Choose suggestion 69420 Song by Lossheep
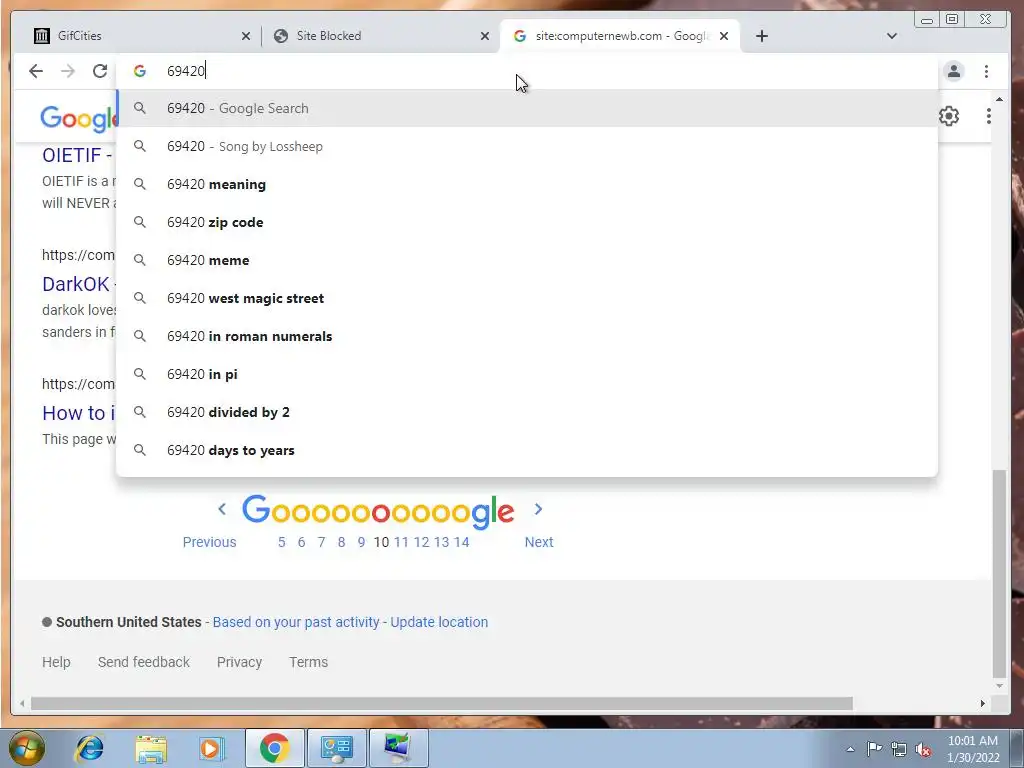 [526, 146]
